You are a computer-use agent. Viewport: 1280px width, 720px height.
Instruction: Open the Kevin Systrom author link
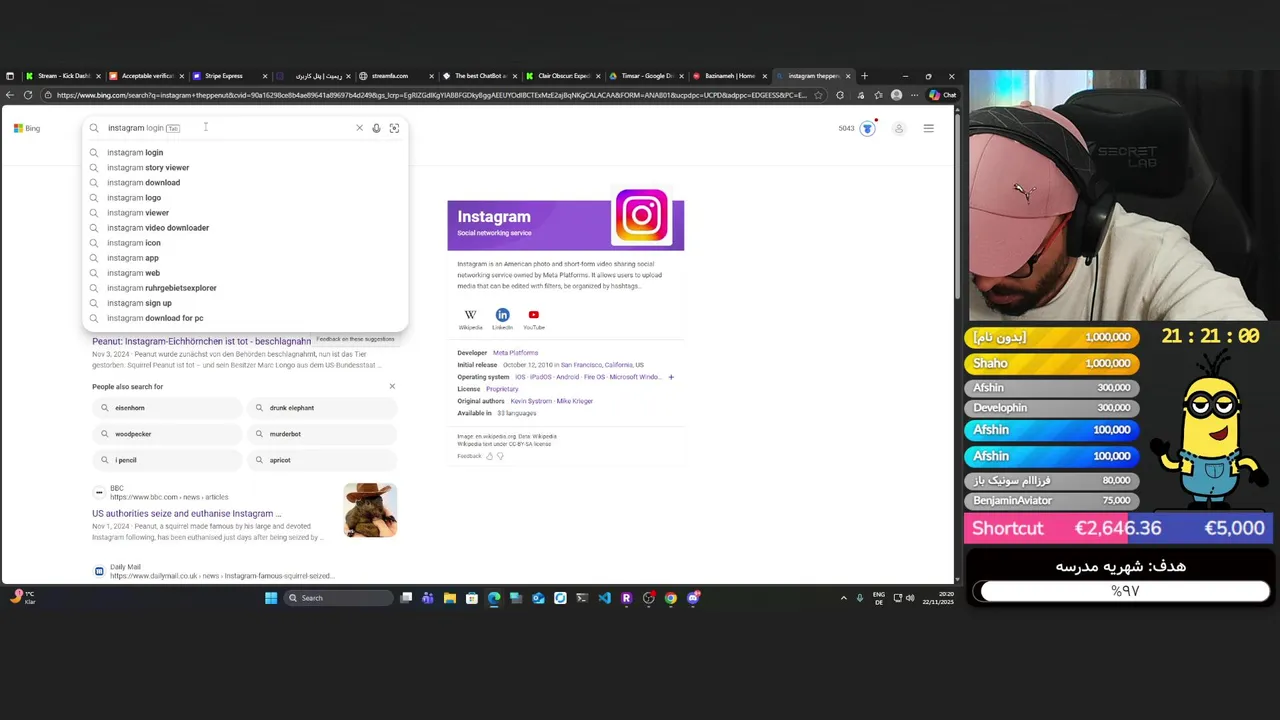530,401
